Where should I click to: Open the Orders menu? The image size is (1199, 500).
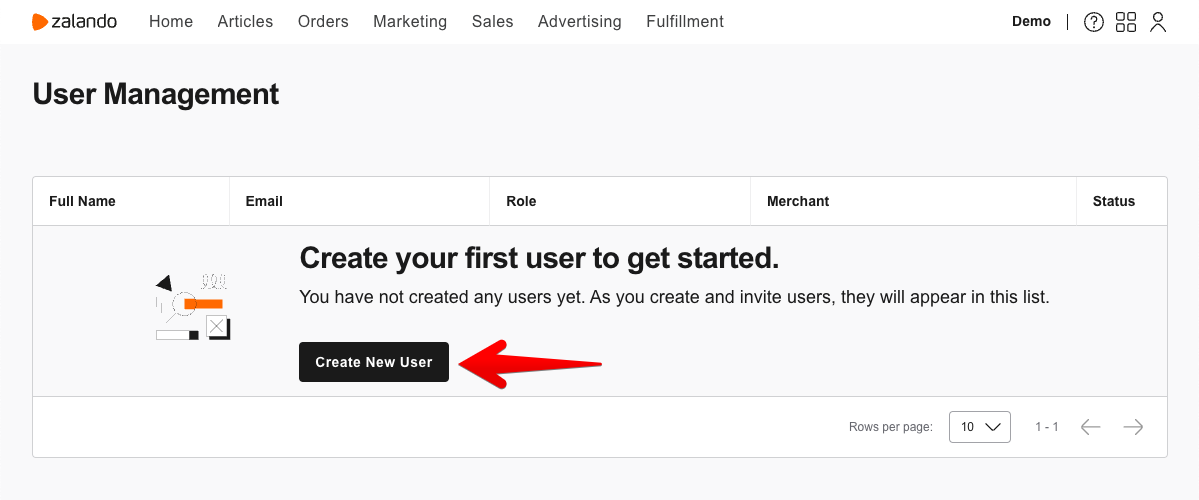pos(323,21)
